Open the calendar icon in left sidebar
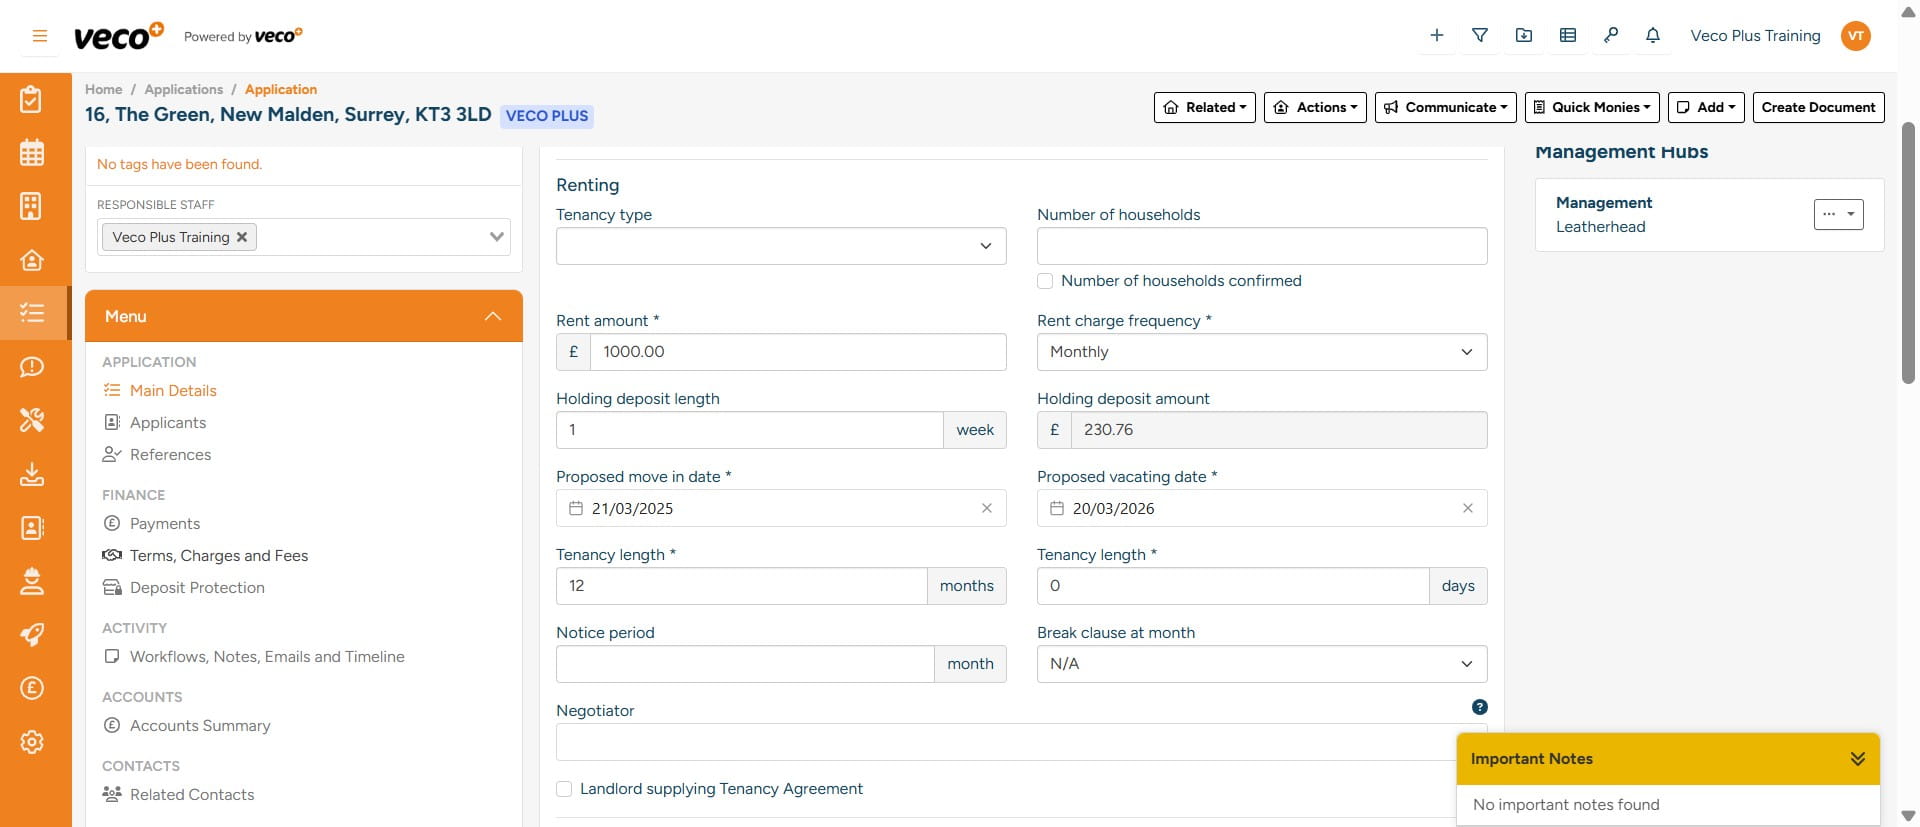The image size is (1920, 827). [32, 153]
